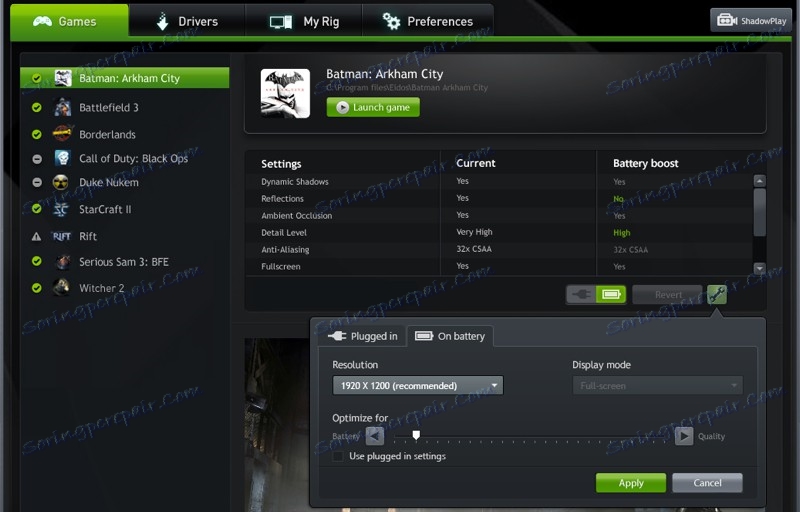The height and width of the screenshot is (512, 800).
Task: Click Batman optimized green check icon
Action: (x=37, y=78)
